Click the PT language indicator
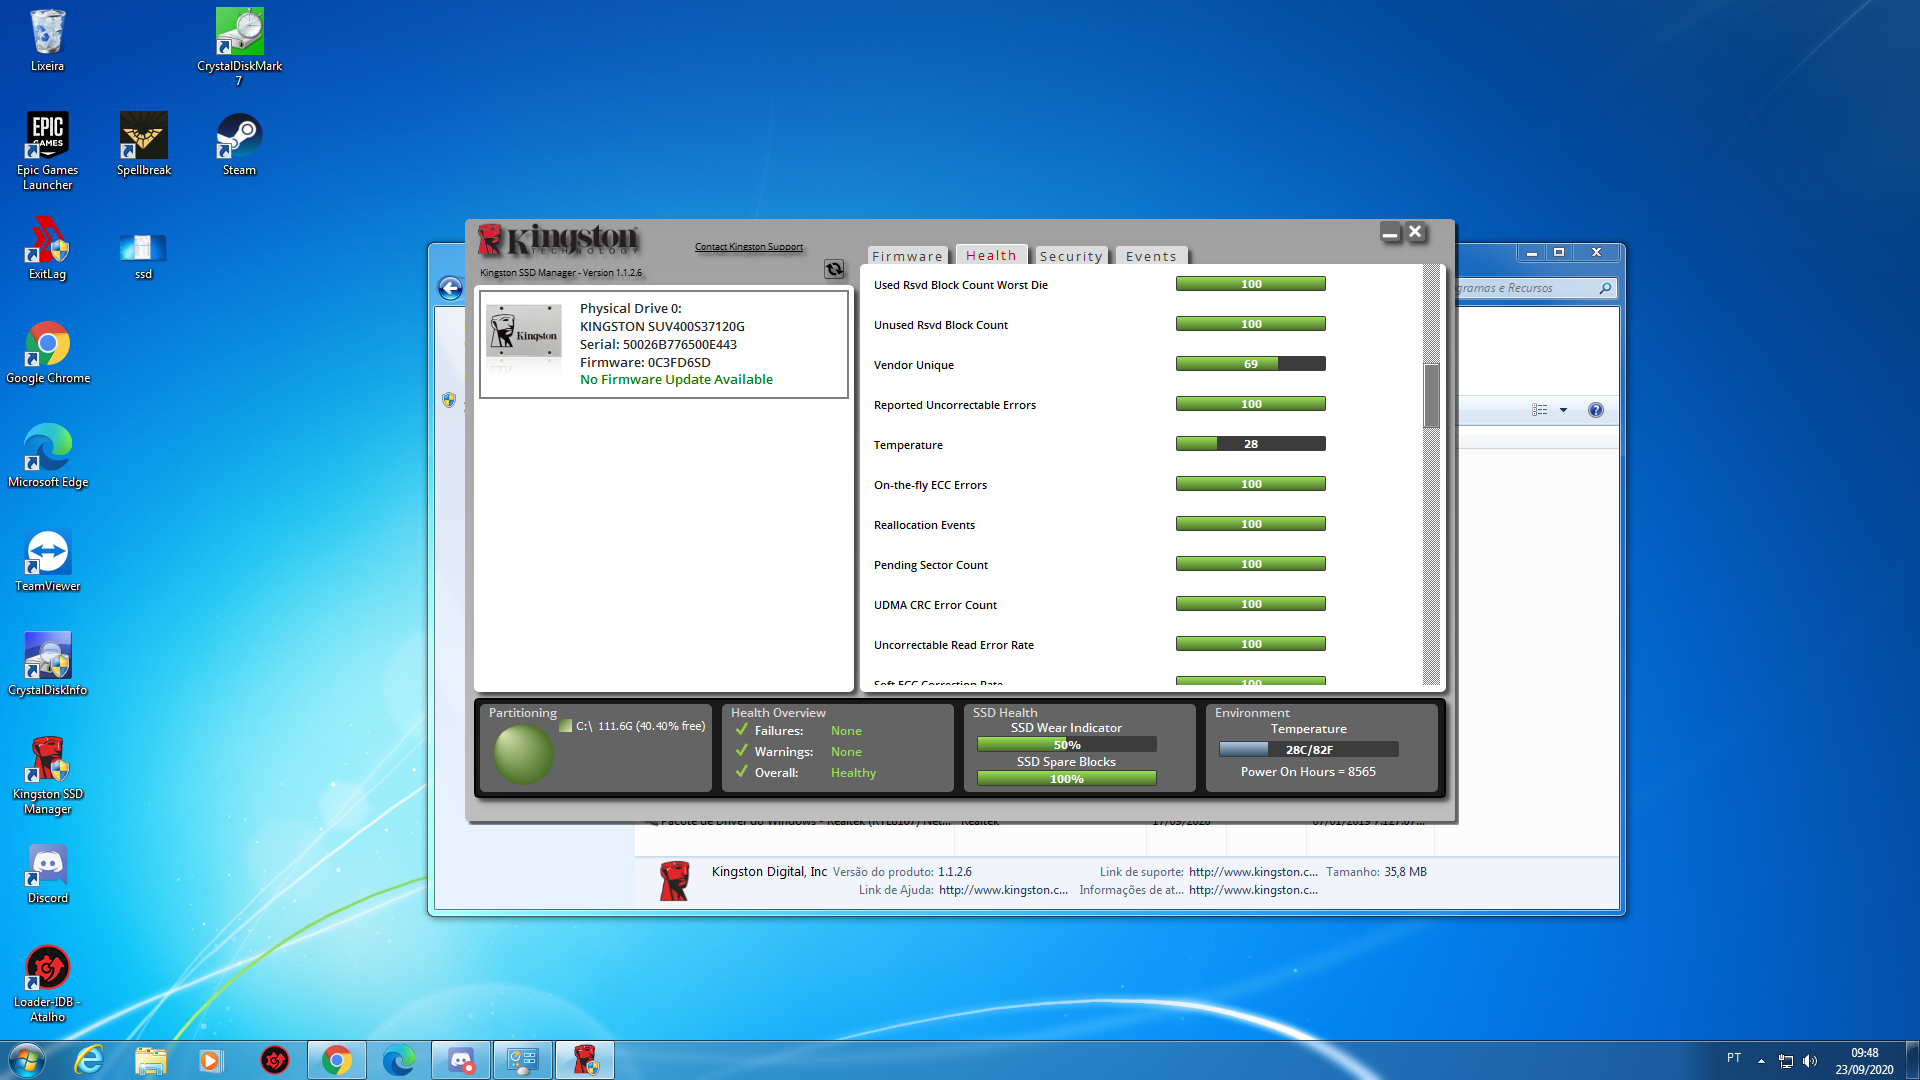The height and width of the screenshot is (1080, 1920). pos(1734,1058)
